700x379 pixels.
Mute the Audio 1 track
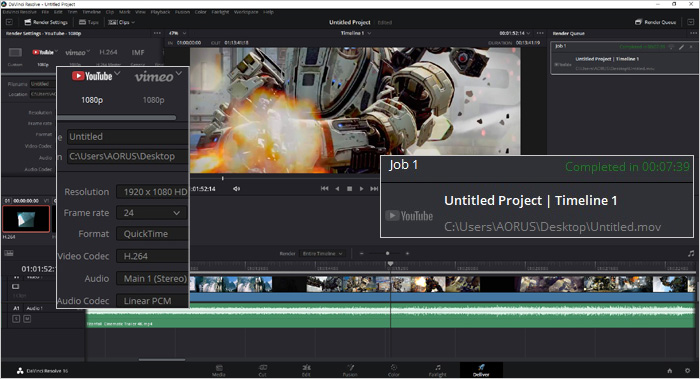point(27,319)
